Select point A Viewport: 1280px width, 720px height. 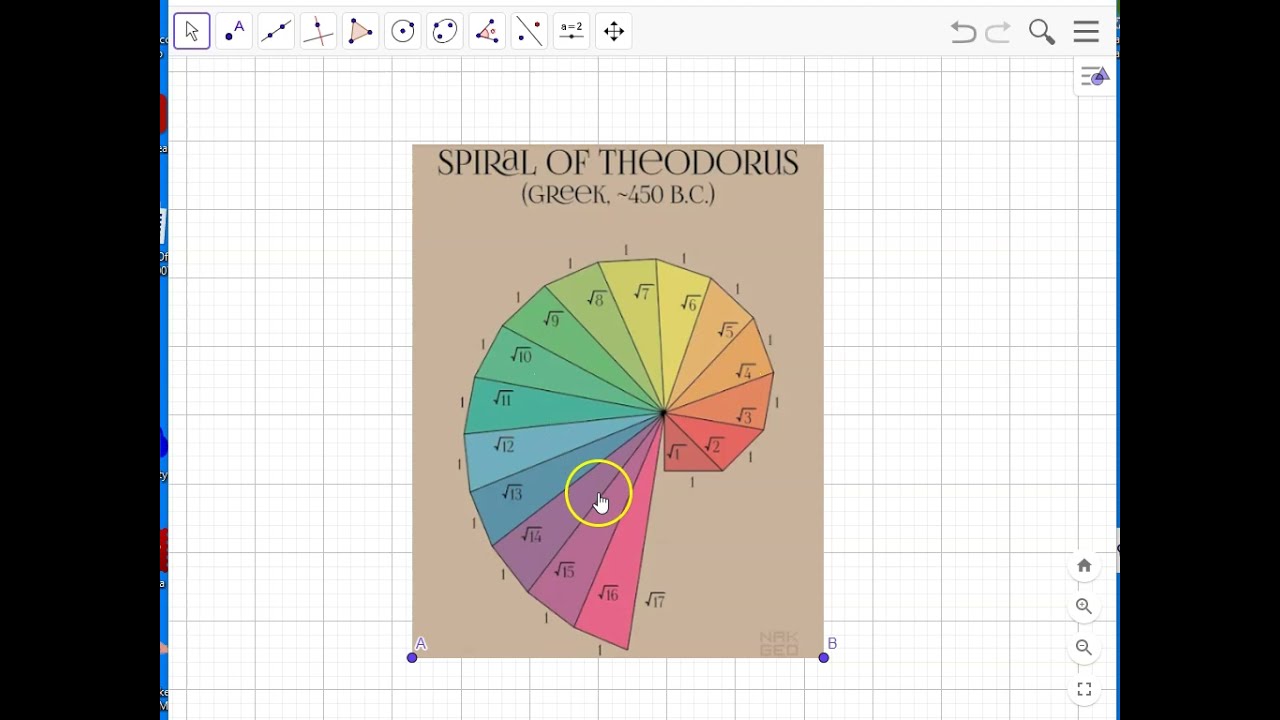pos(412,657)
